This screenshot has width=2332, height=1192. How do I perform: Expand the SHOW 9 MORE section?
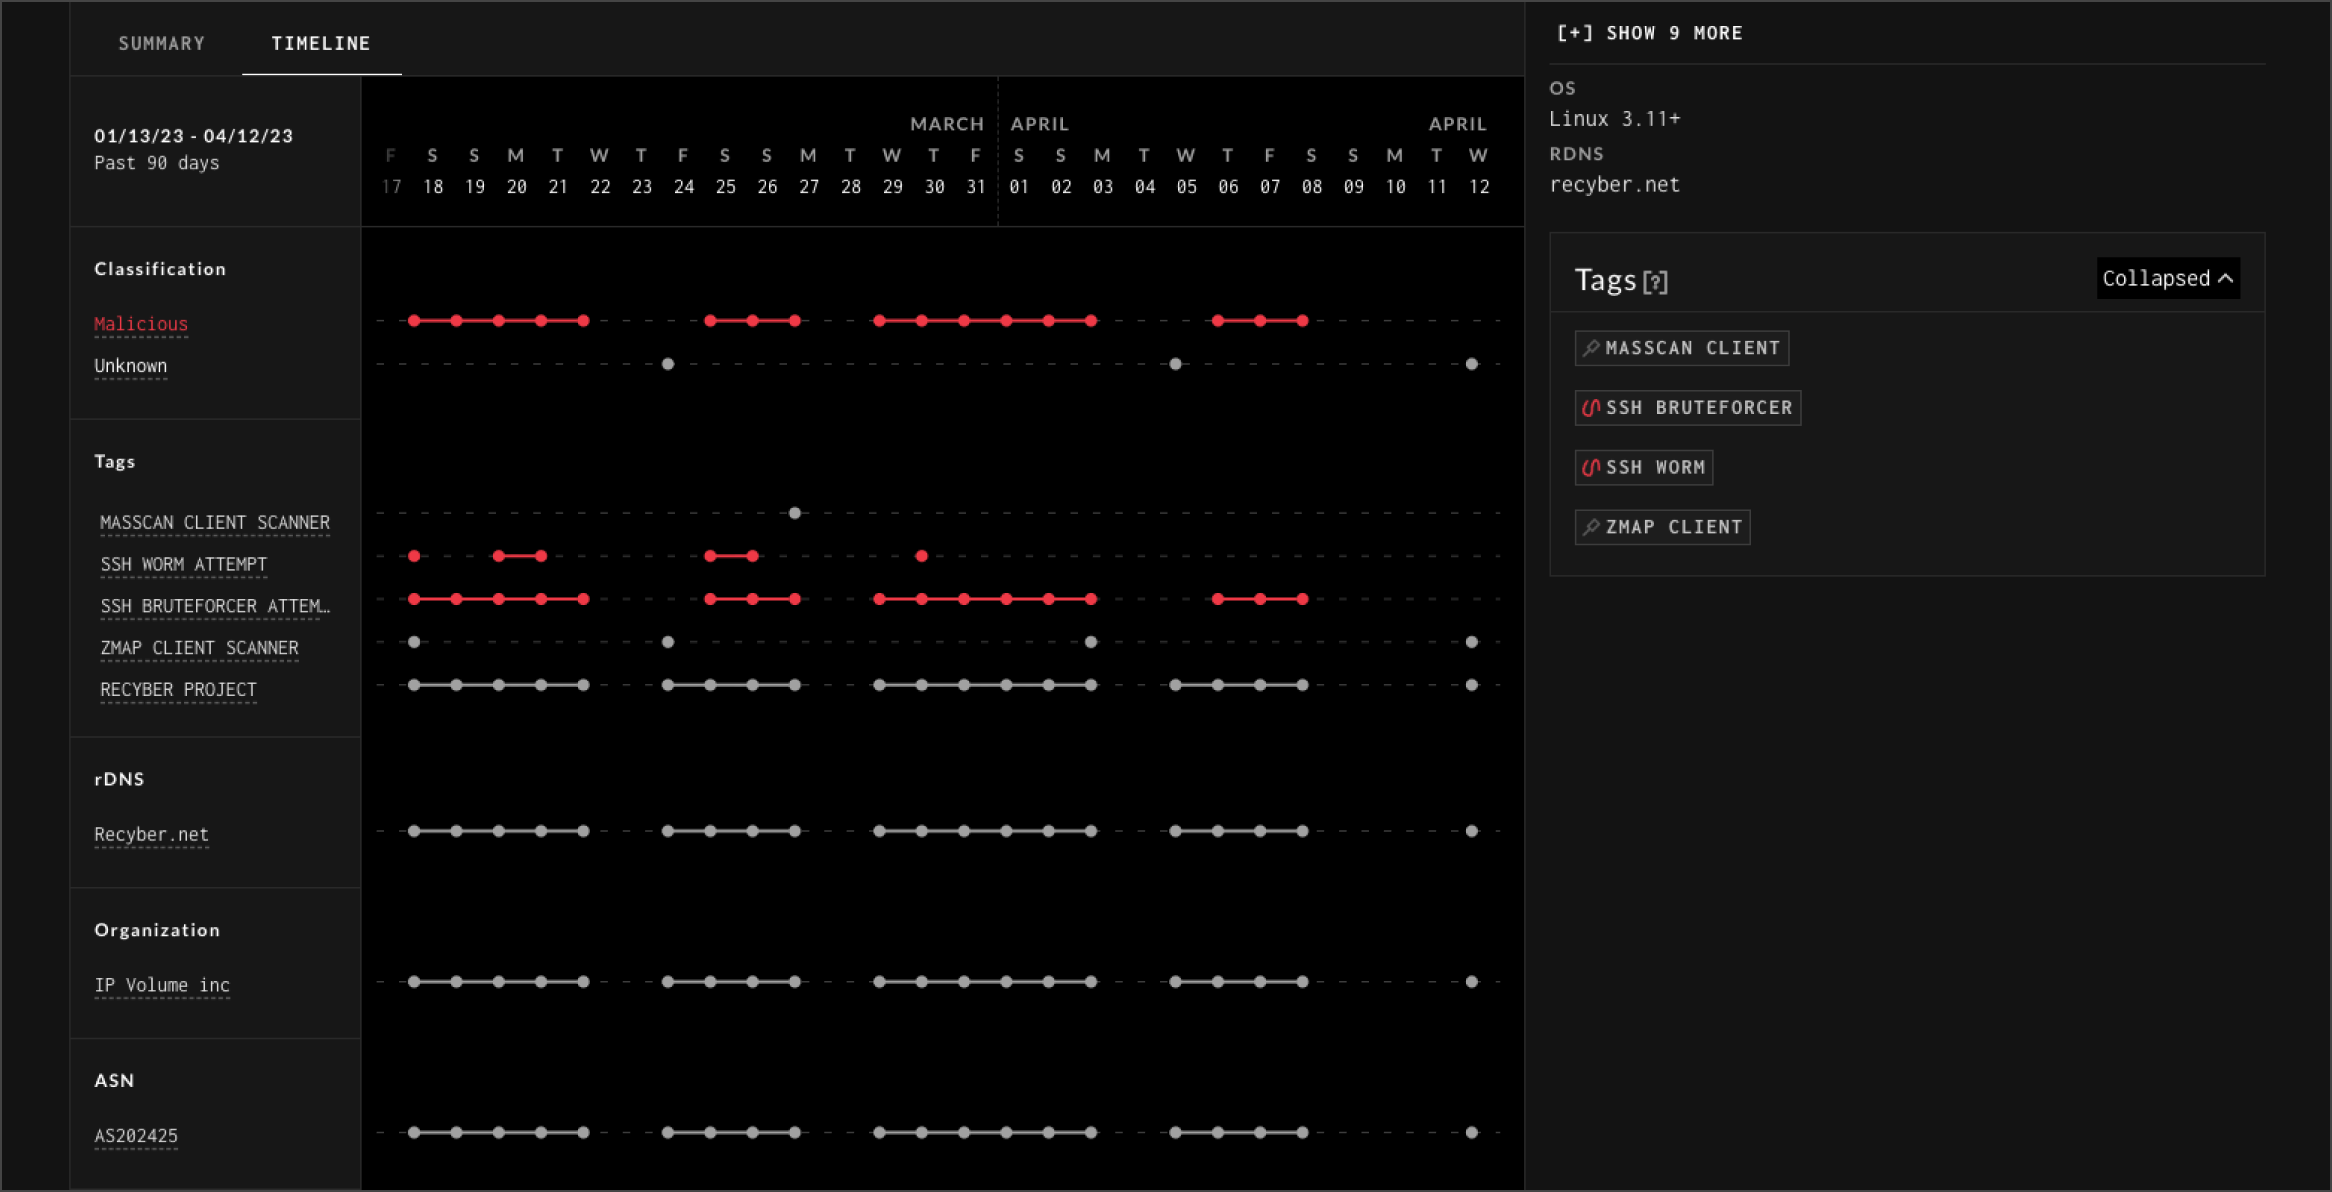point(1650,32)
